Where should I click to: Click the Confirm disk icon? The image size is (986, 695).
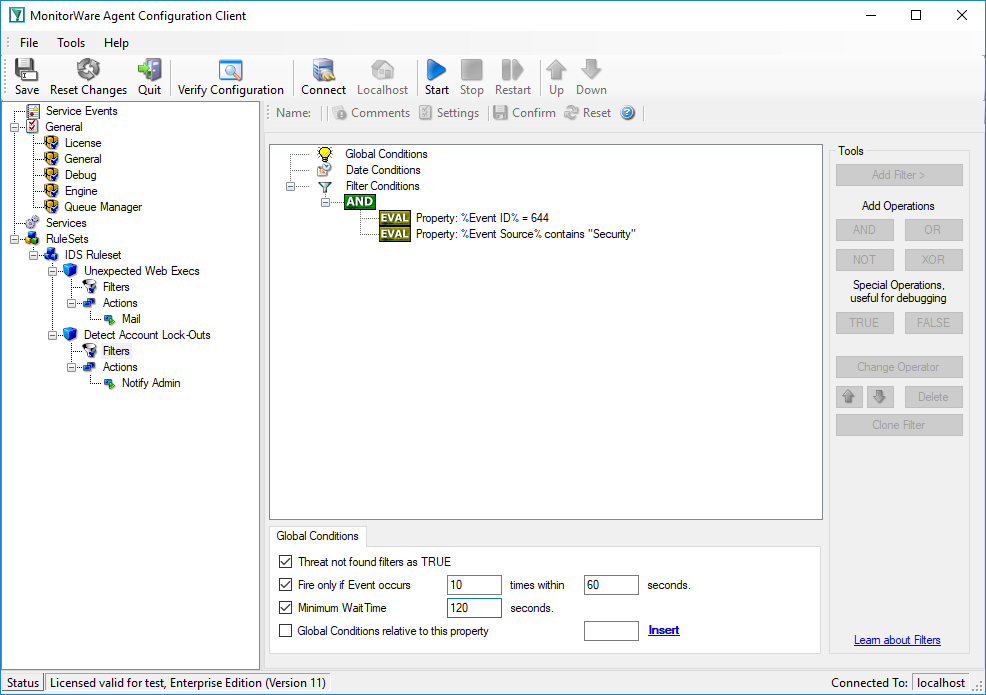click(x=501, y=113)
